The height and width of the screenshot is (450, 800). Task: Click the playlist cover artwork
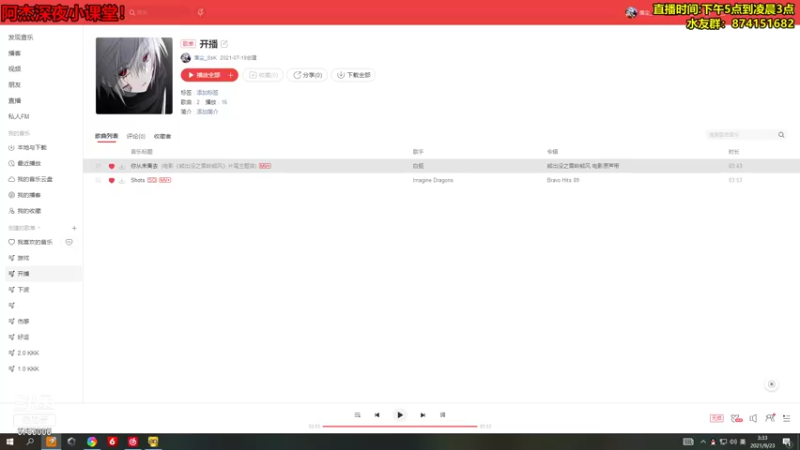tap(134, 76)
